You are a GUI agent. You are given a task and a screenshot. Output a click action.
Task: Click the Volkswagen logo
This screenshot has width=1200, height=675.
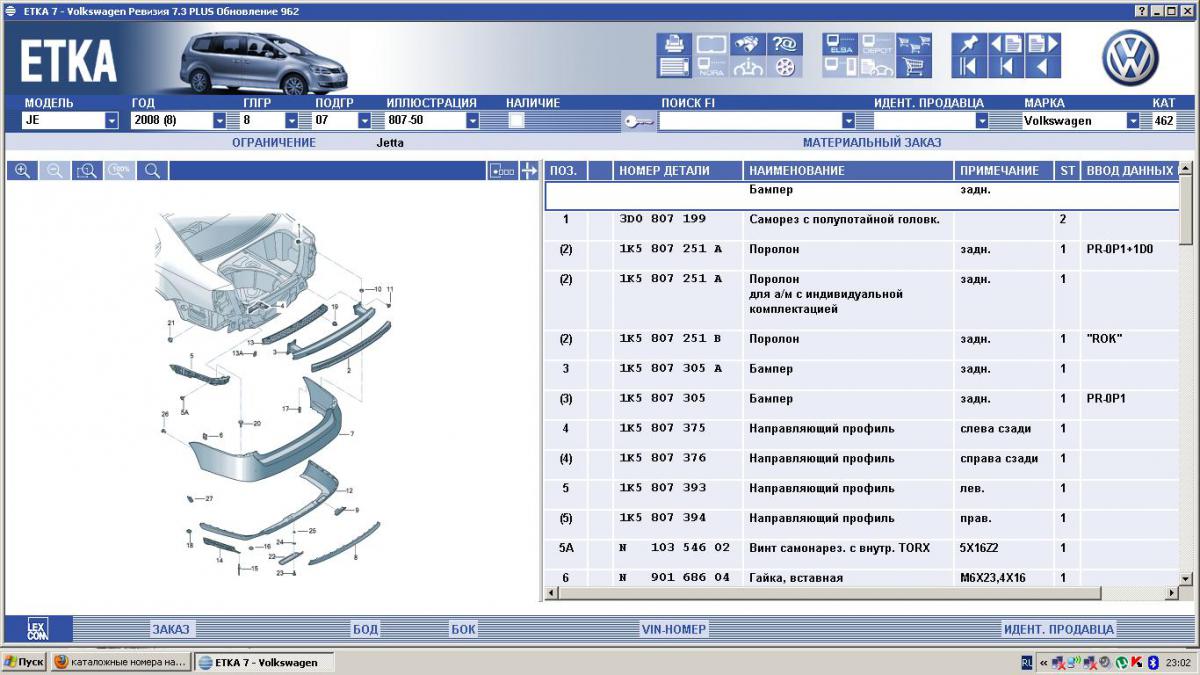click(x=1130, y=57)
